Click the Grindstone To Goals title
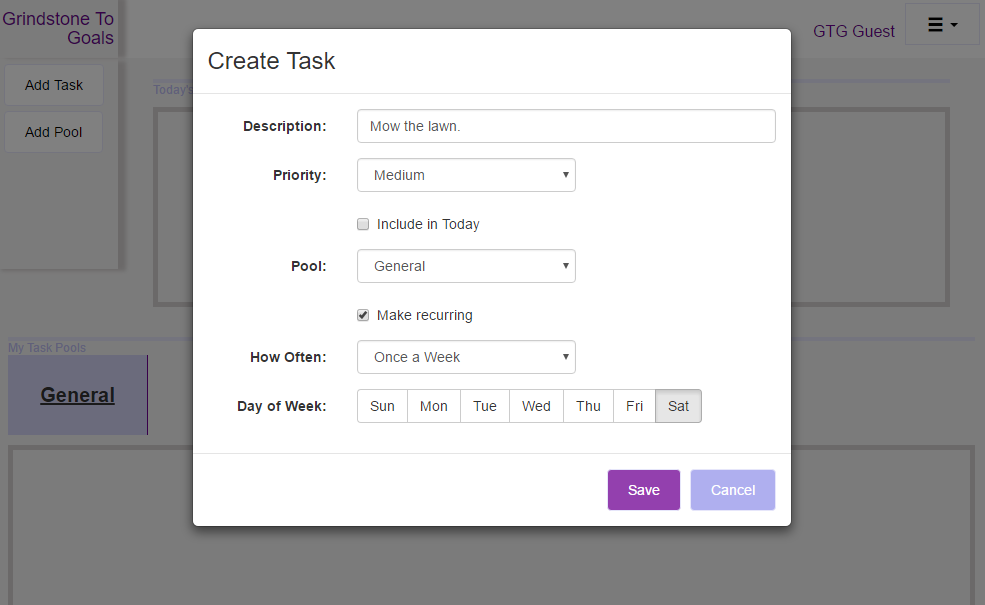Screen dimensions: 985x605 [58, 28]
